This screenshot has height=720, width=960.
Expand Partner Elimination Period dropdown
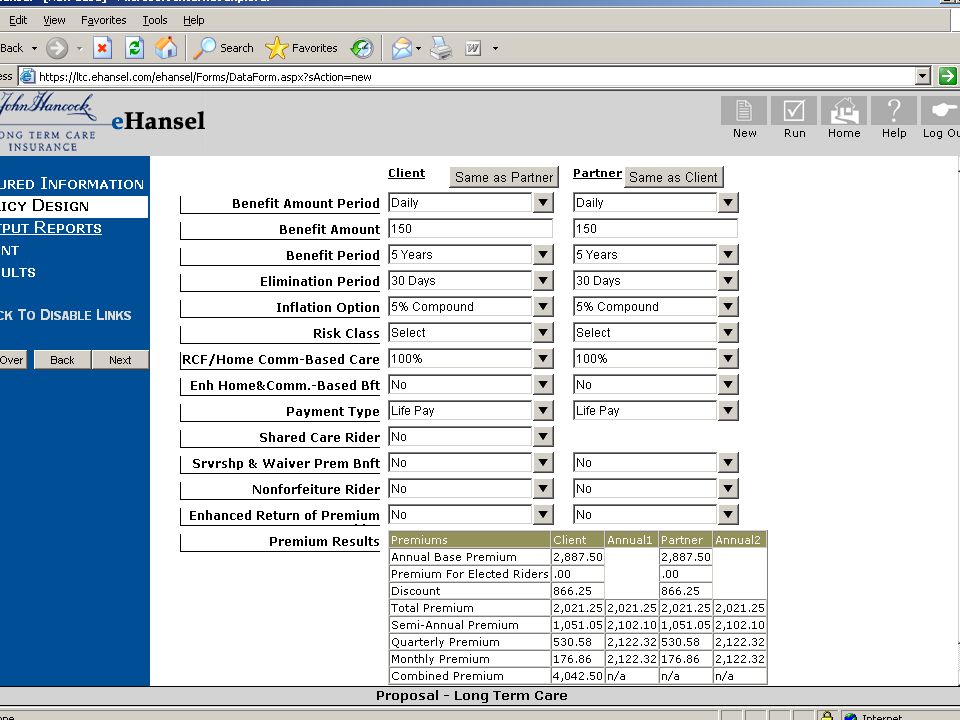pos(728,280)
